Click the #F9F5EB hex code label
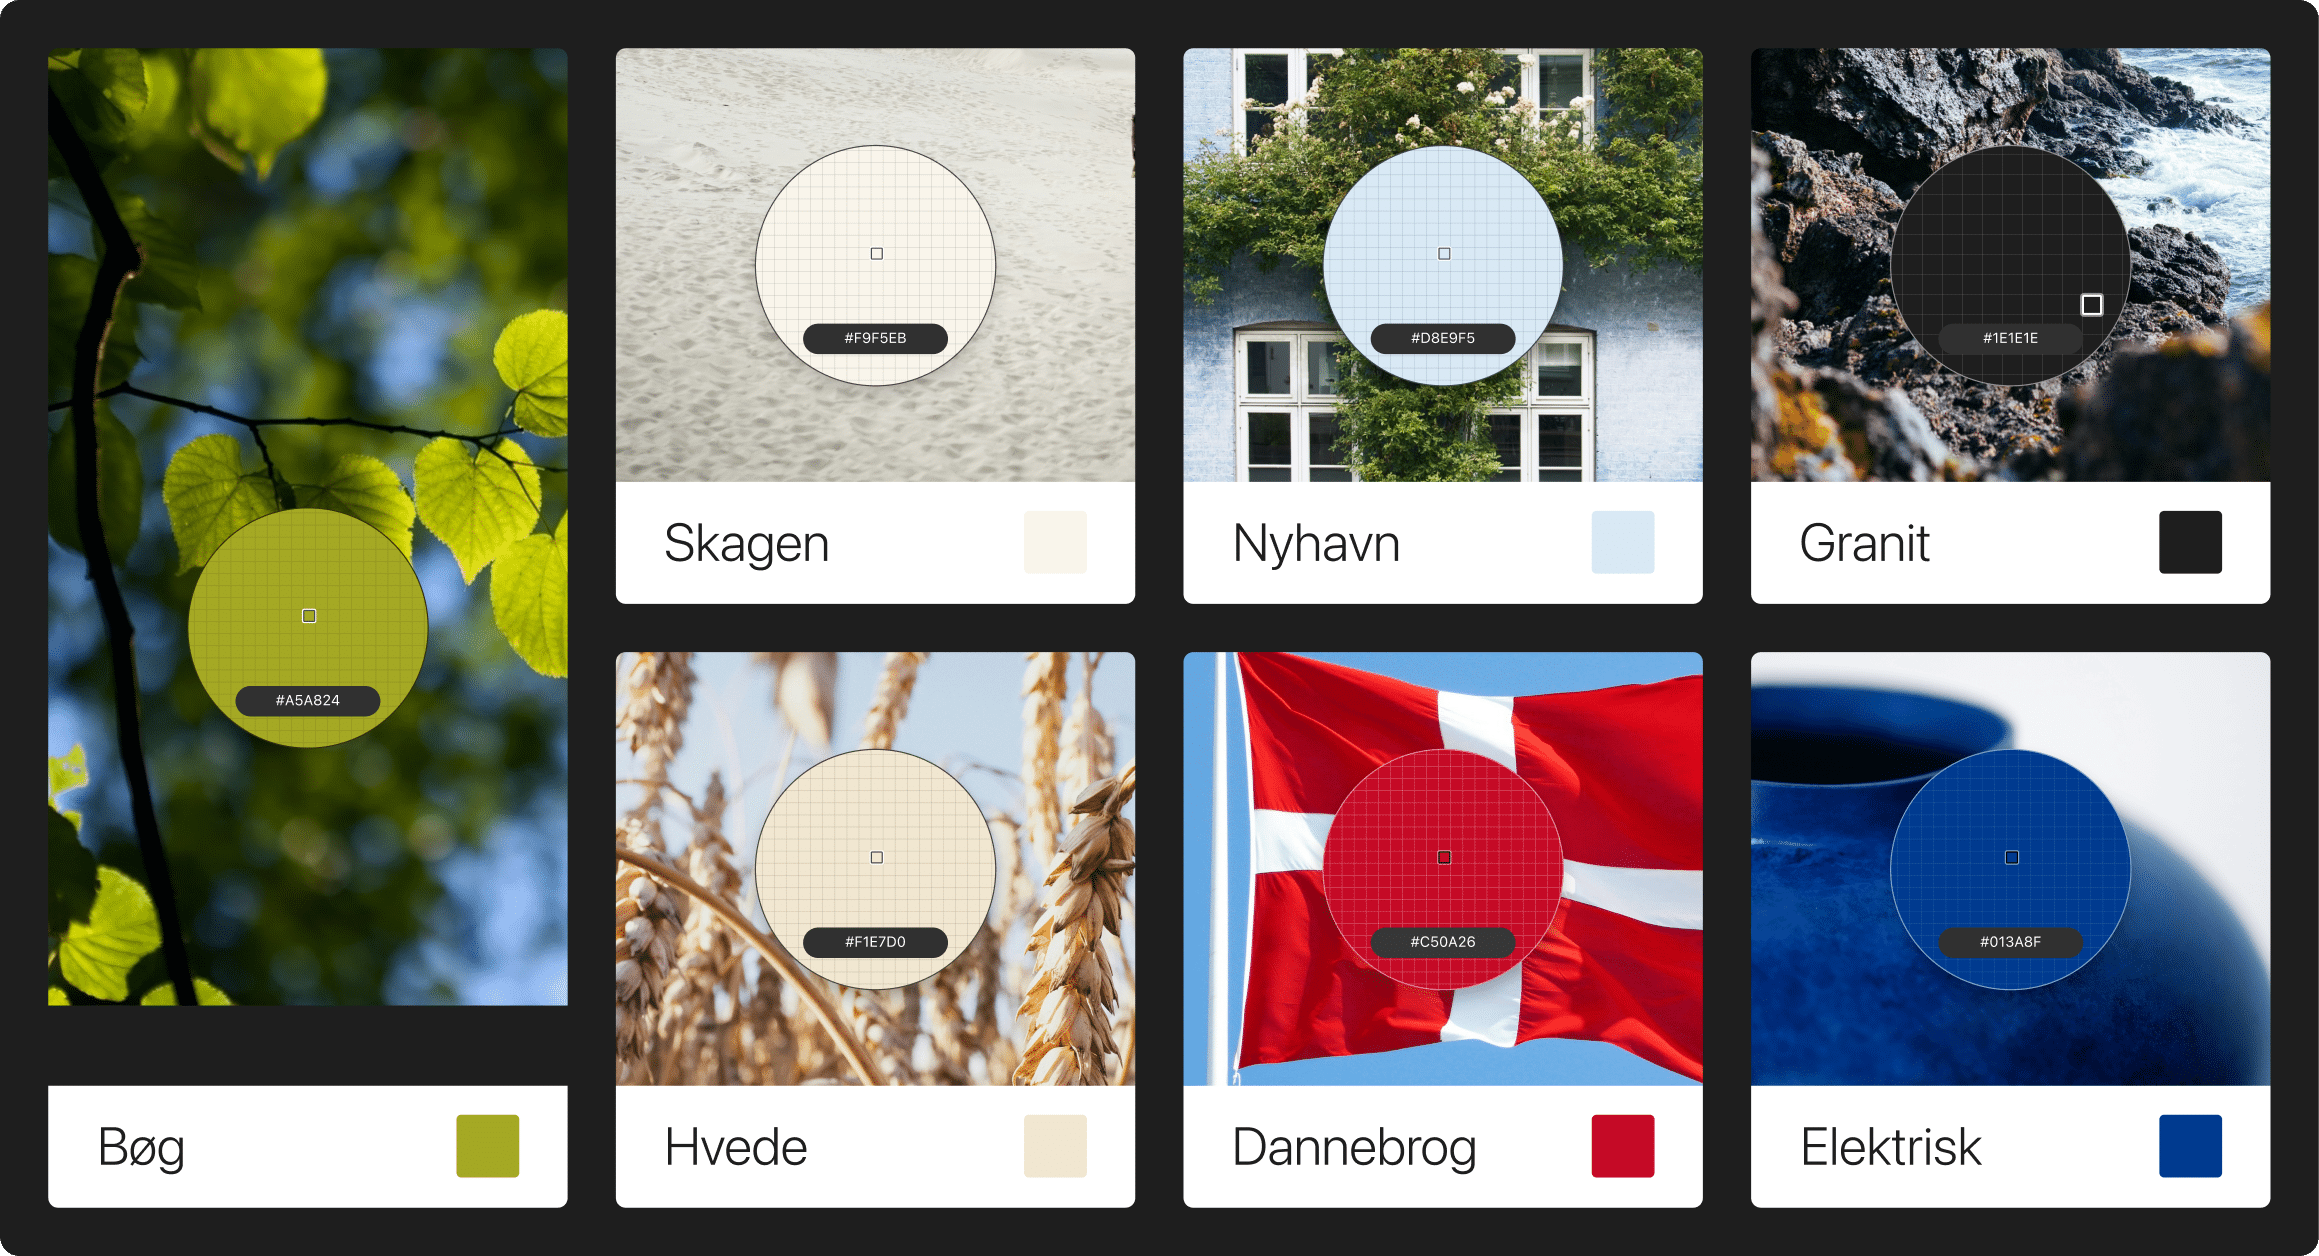 click(x=875, y=338)
